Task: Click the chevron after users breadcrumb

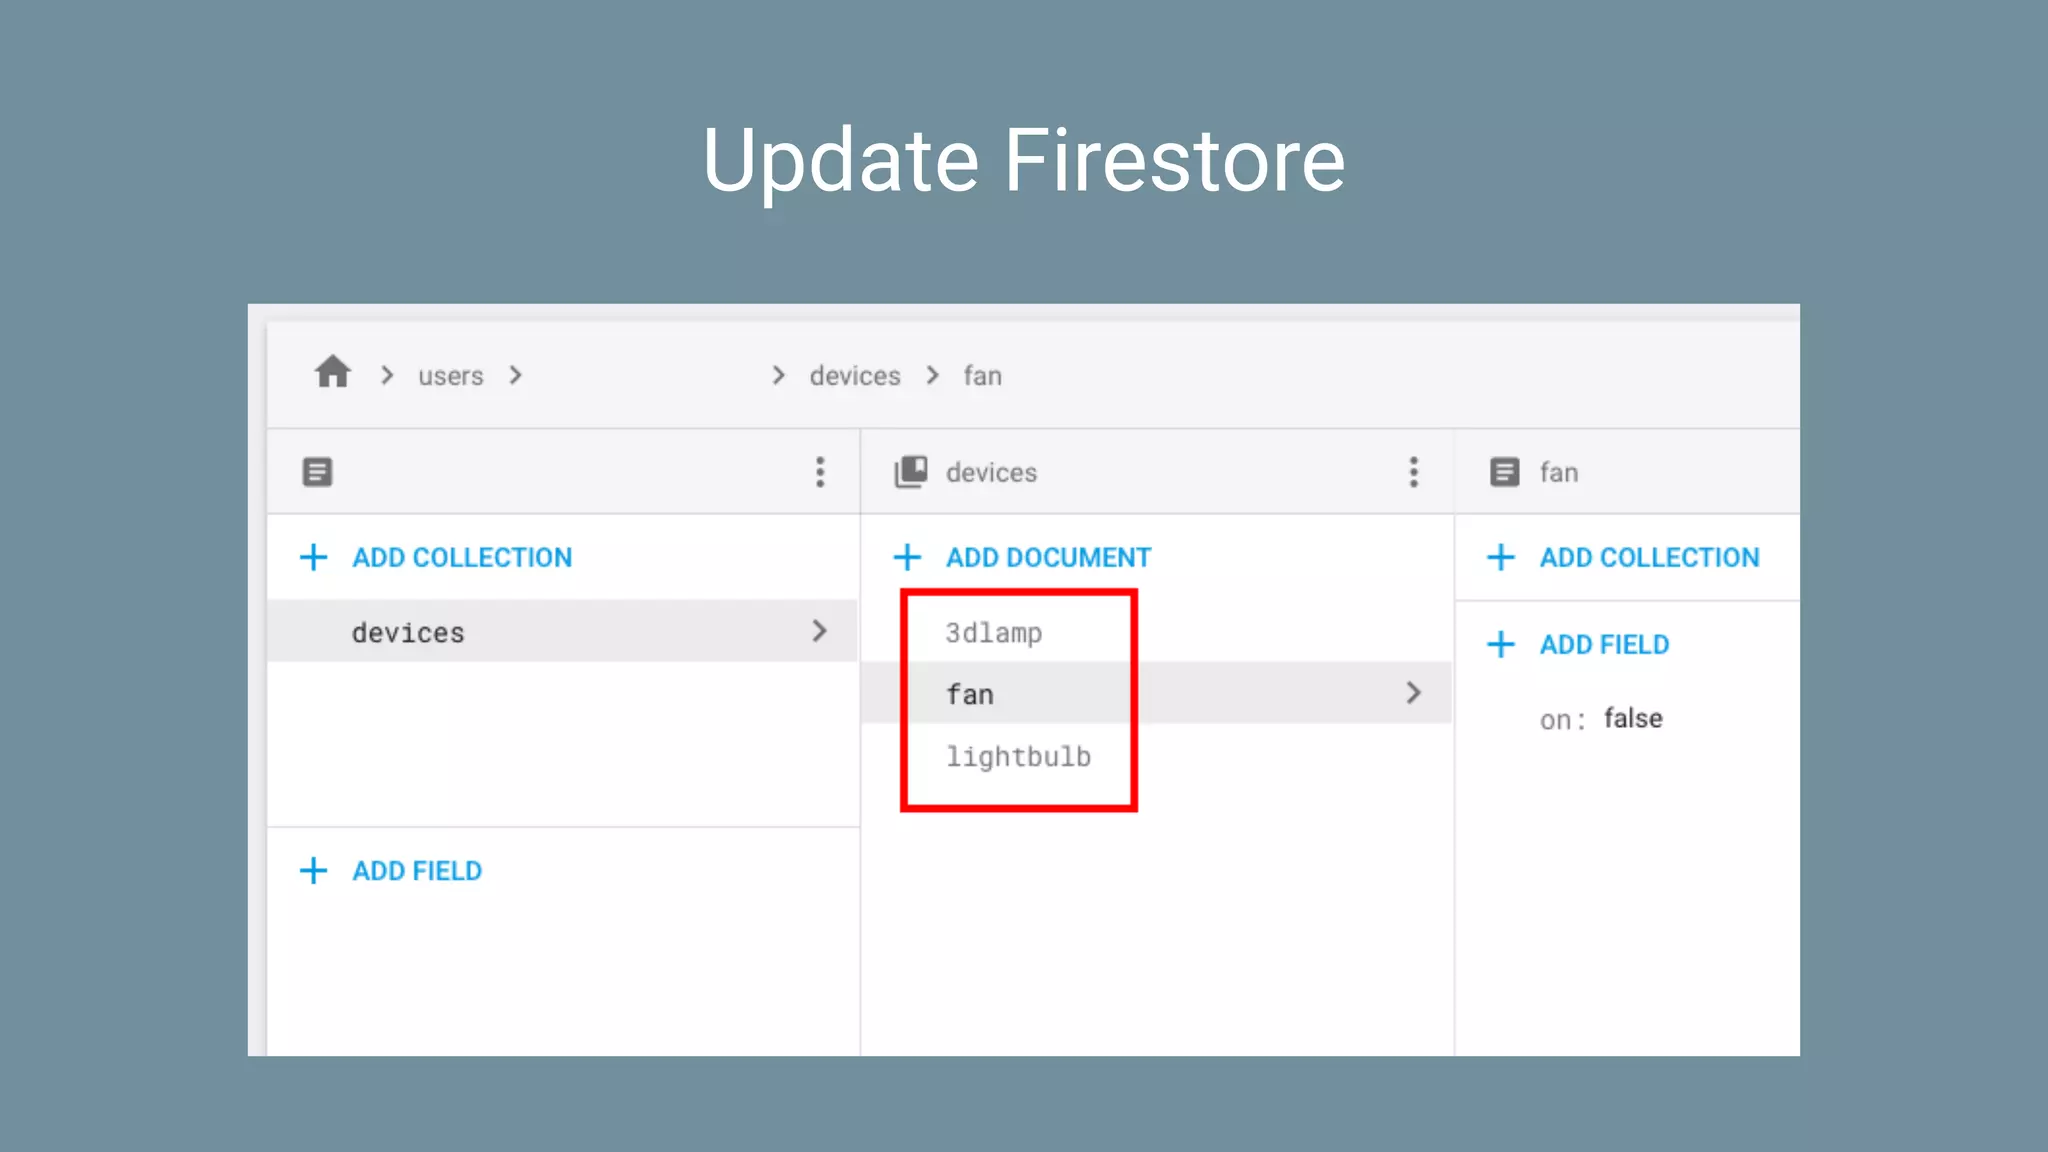Action: (x=515, y=375)
